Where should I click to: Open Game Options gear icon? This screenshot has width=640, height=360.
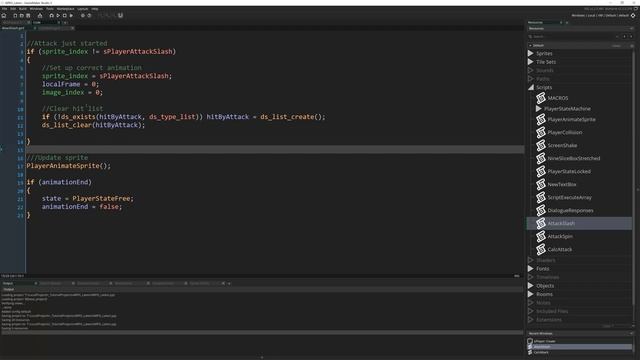pyautogui.click(x=83, y=16)
